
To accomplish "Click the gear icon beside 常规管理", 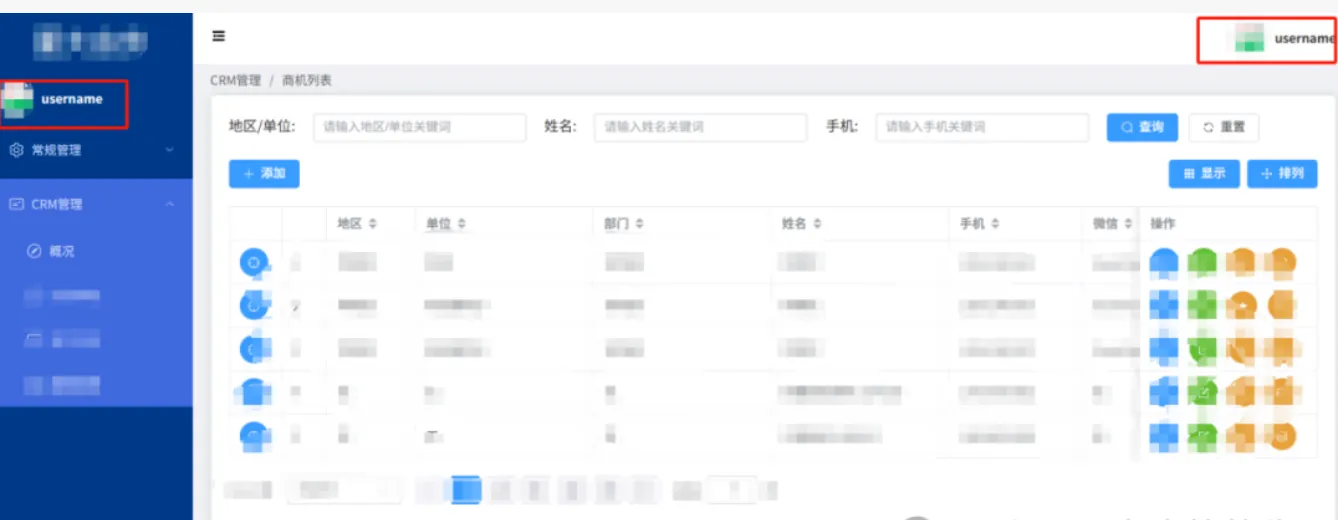I will click(x=16, y=150).
